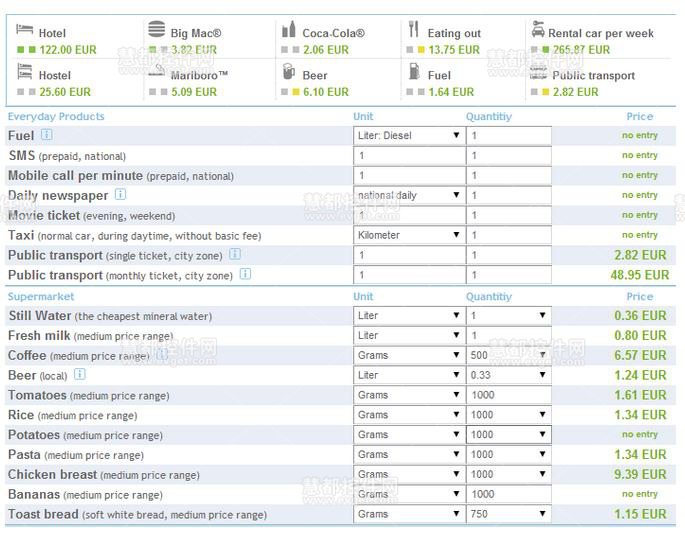Screen dimensions: 685x534
Task: Expand the Daily newspaper 'national daily' dropdown
Action: (408, 195)
